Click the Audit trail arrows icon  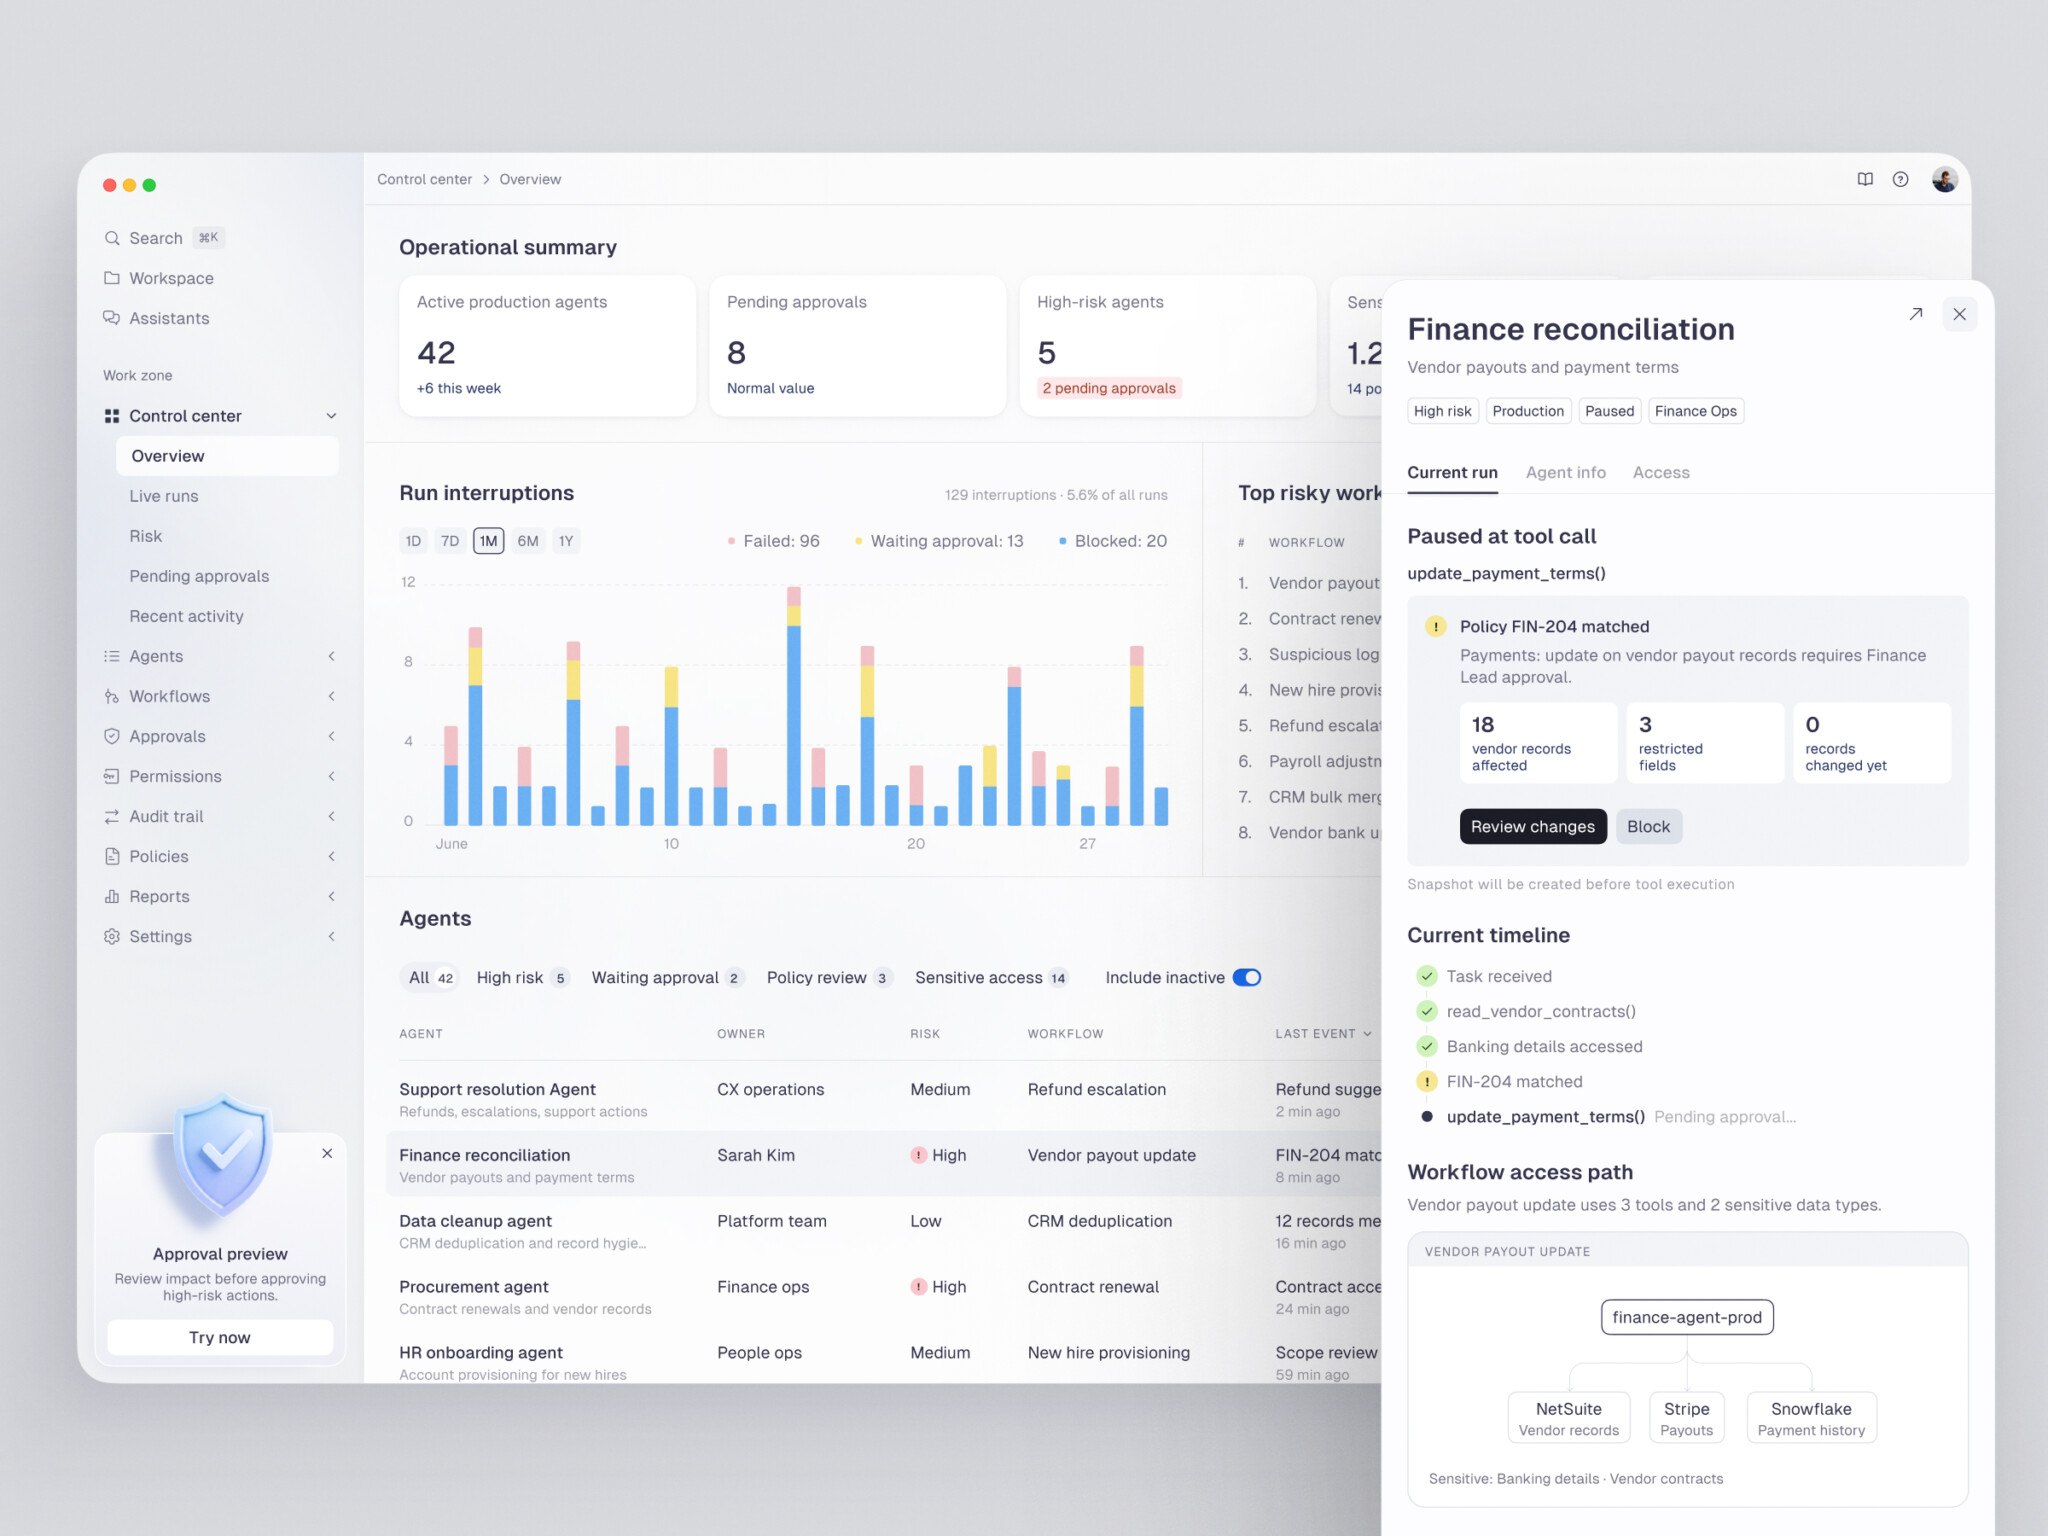(x=112, y=816)
